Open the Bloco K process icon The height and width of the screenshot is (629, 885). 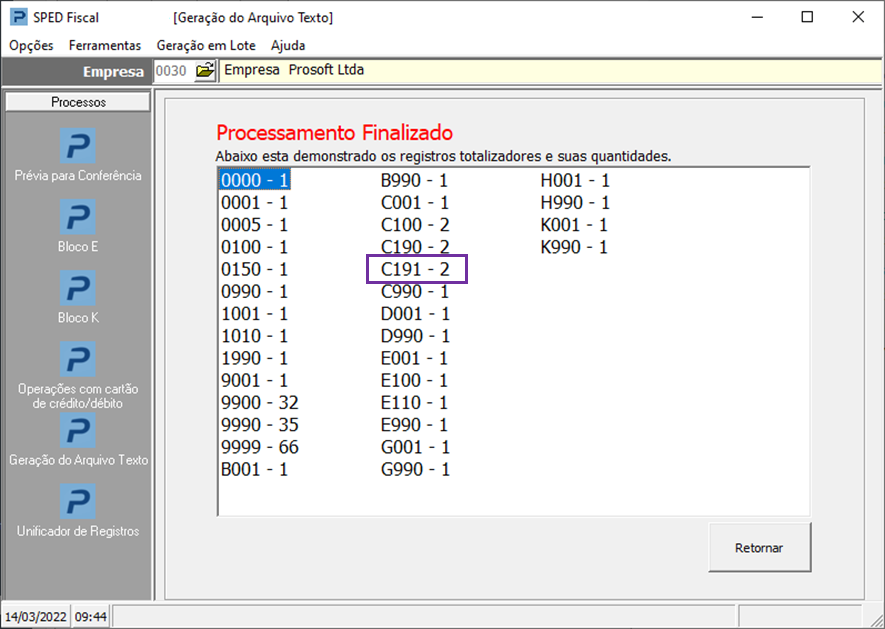point(77,288)
